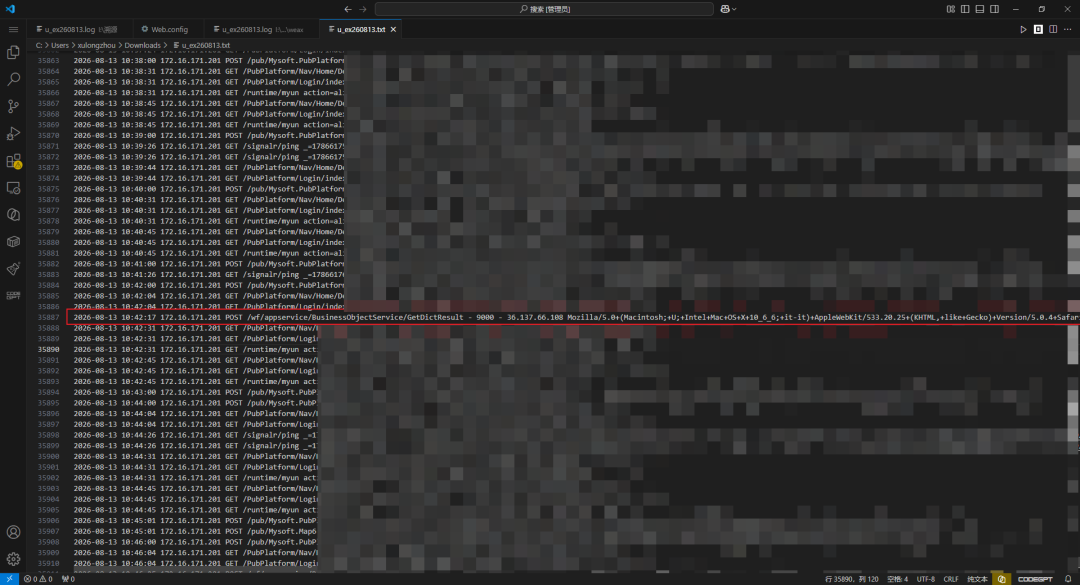
Task: Open the Copilot chat dropdown arrow
Action: [x=734, y=9]
